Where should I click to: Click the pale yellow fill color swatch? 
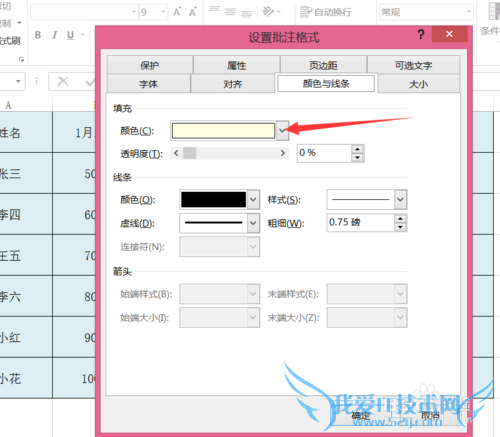pyautogui.click(x=223, y=131)
